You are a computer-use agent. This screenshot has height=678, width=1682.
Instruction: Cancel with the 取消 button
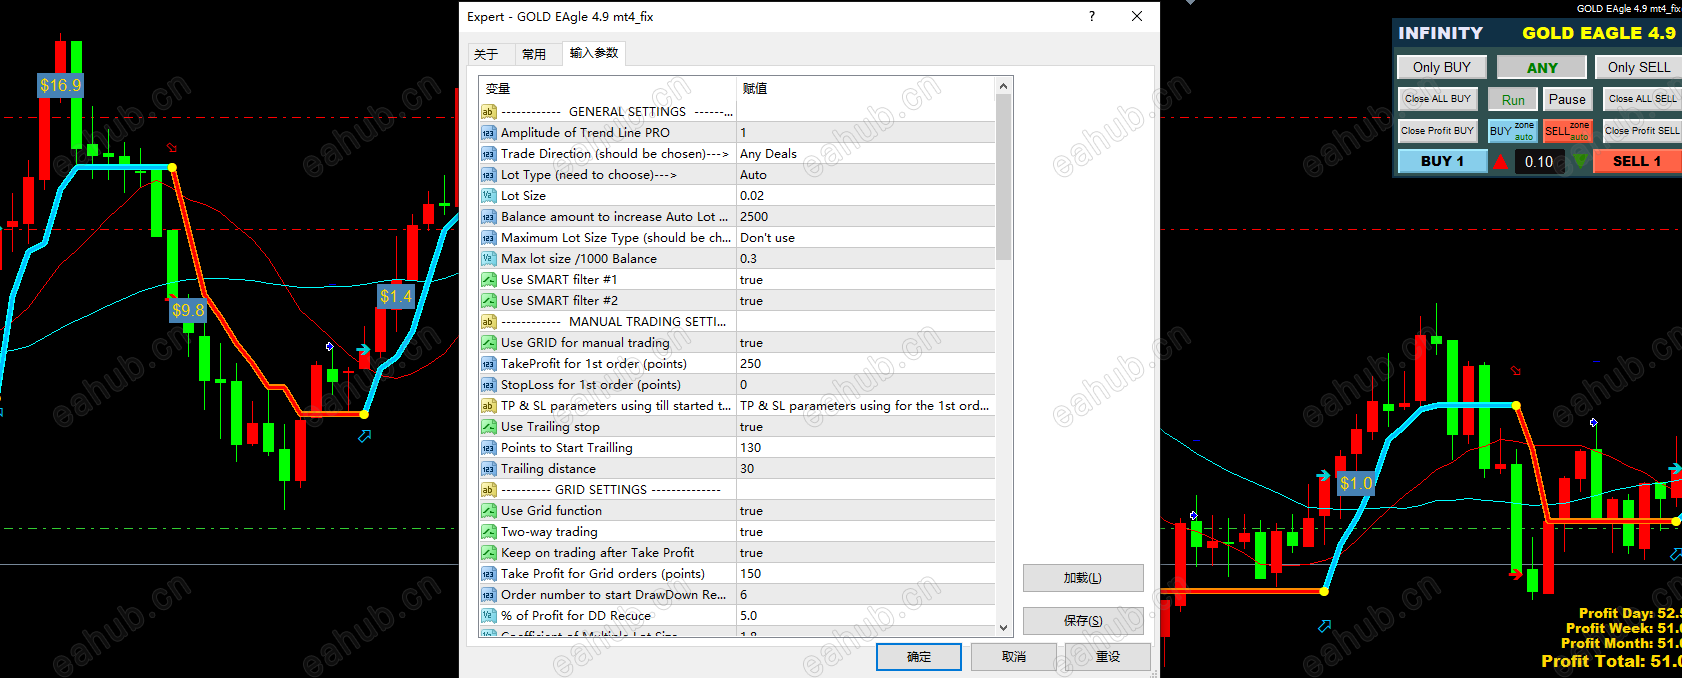(x=1014, y=657)
